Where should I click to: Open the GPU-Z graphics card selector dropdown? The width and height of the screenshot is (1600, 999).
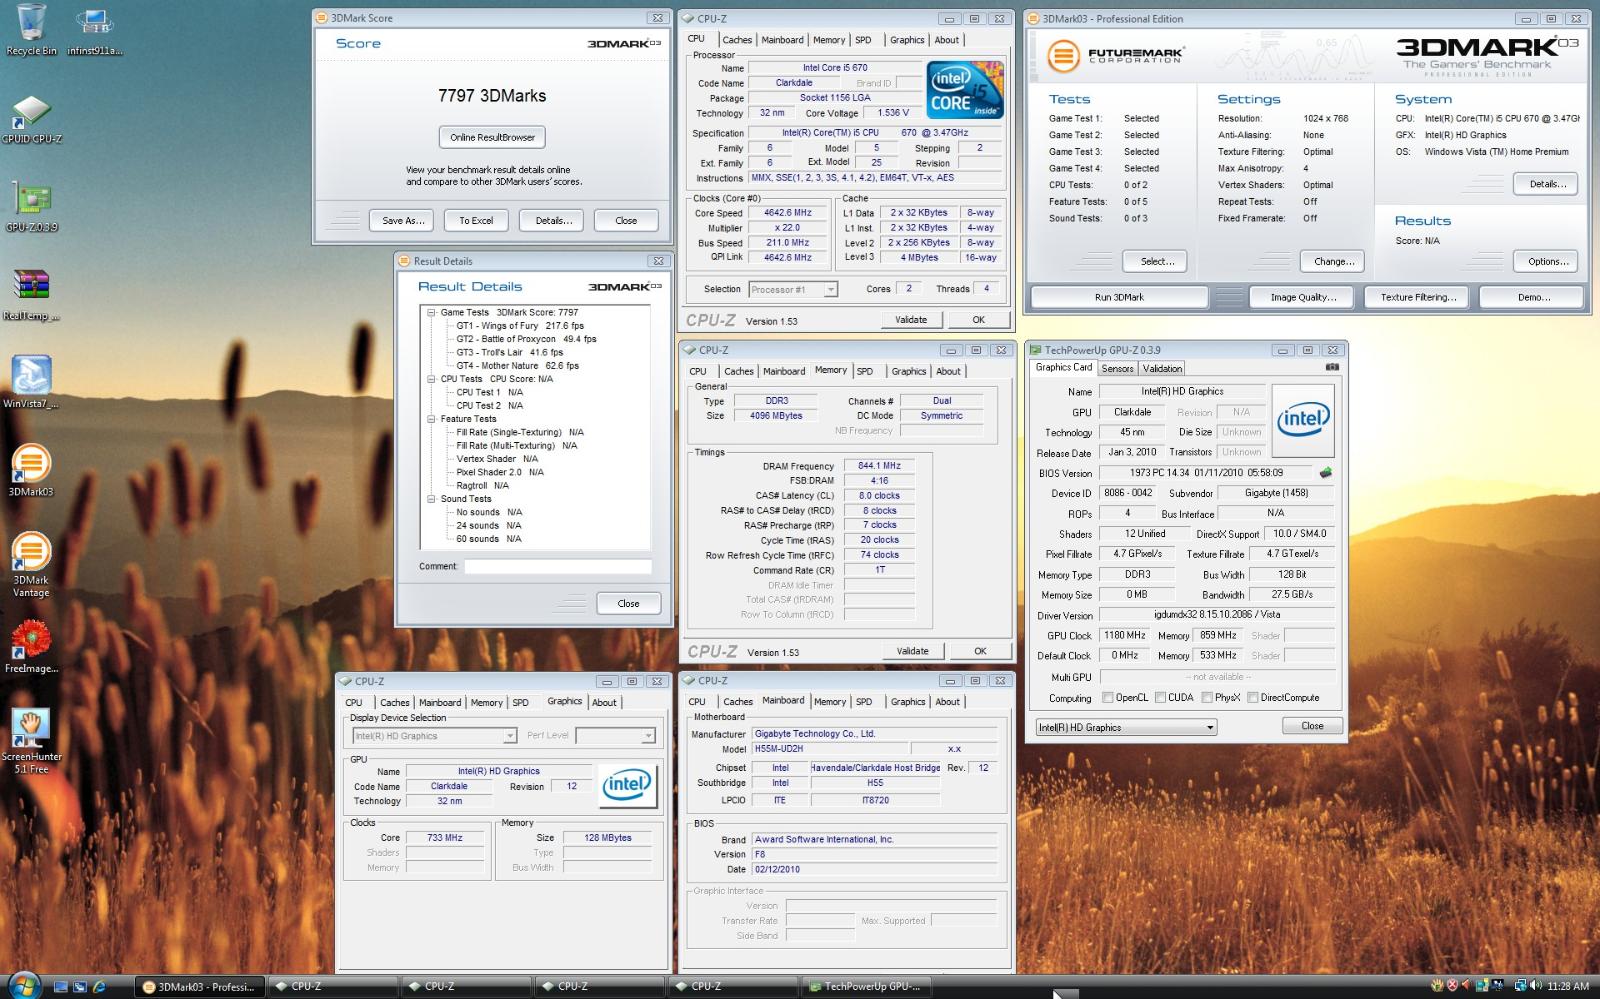(x=1126, y=727)
